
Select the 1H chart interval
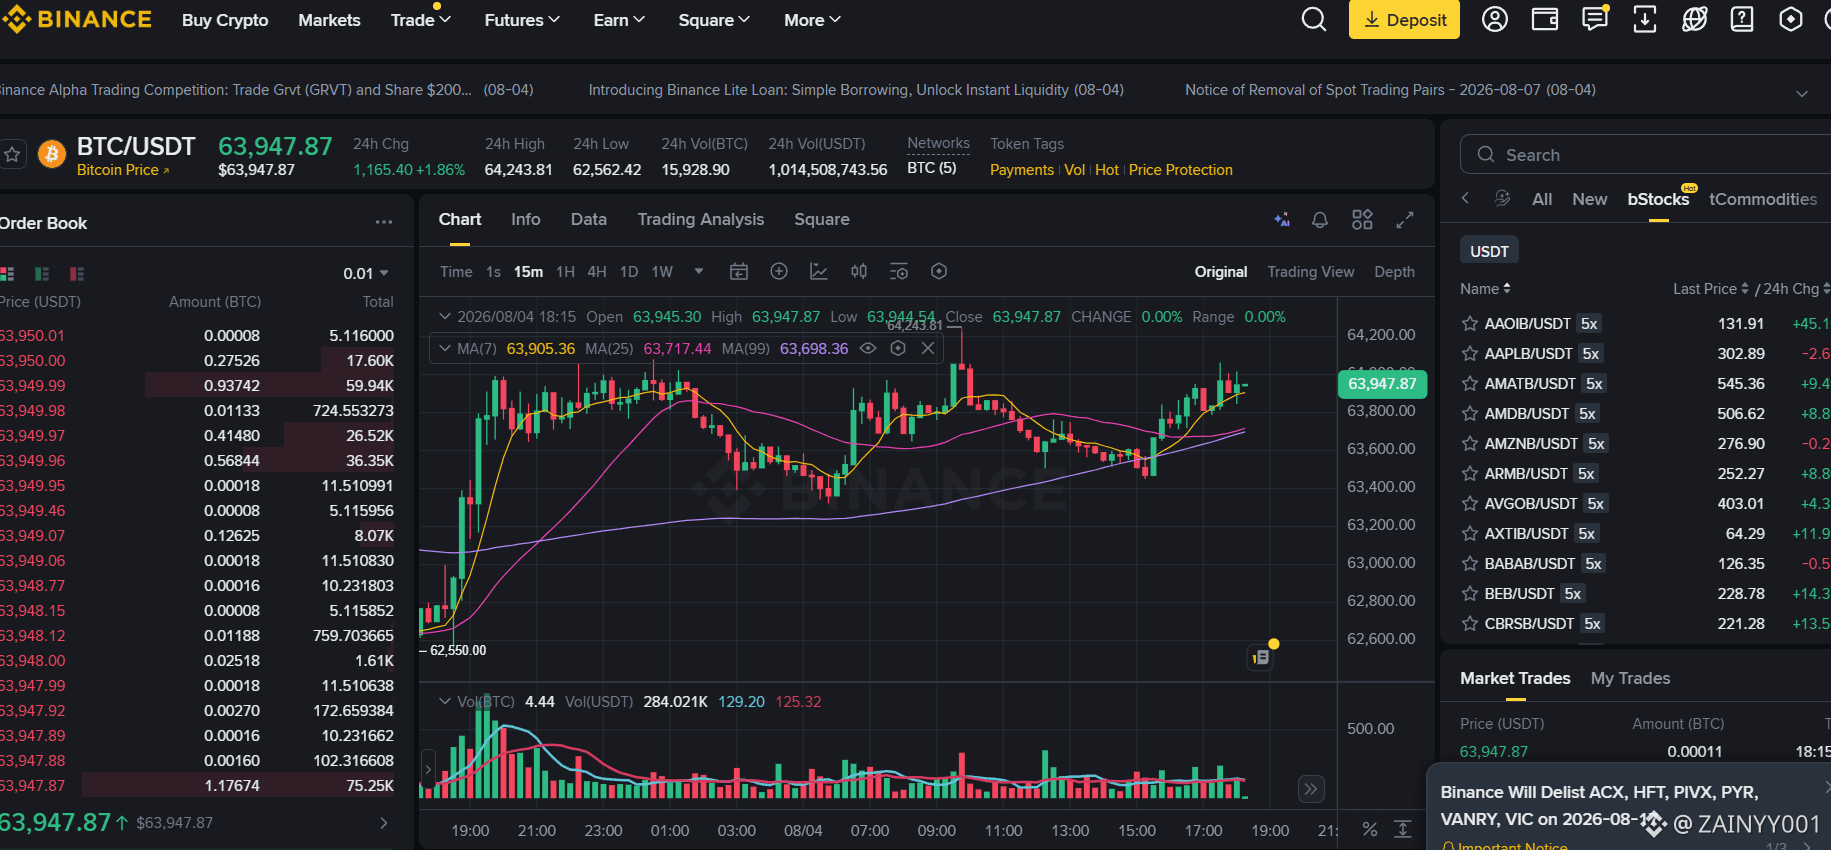click(565, 272)
